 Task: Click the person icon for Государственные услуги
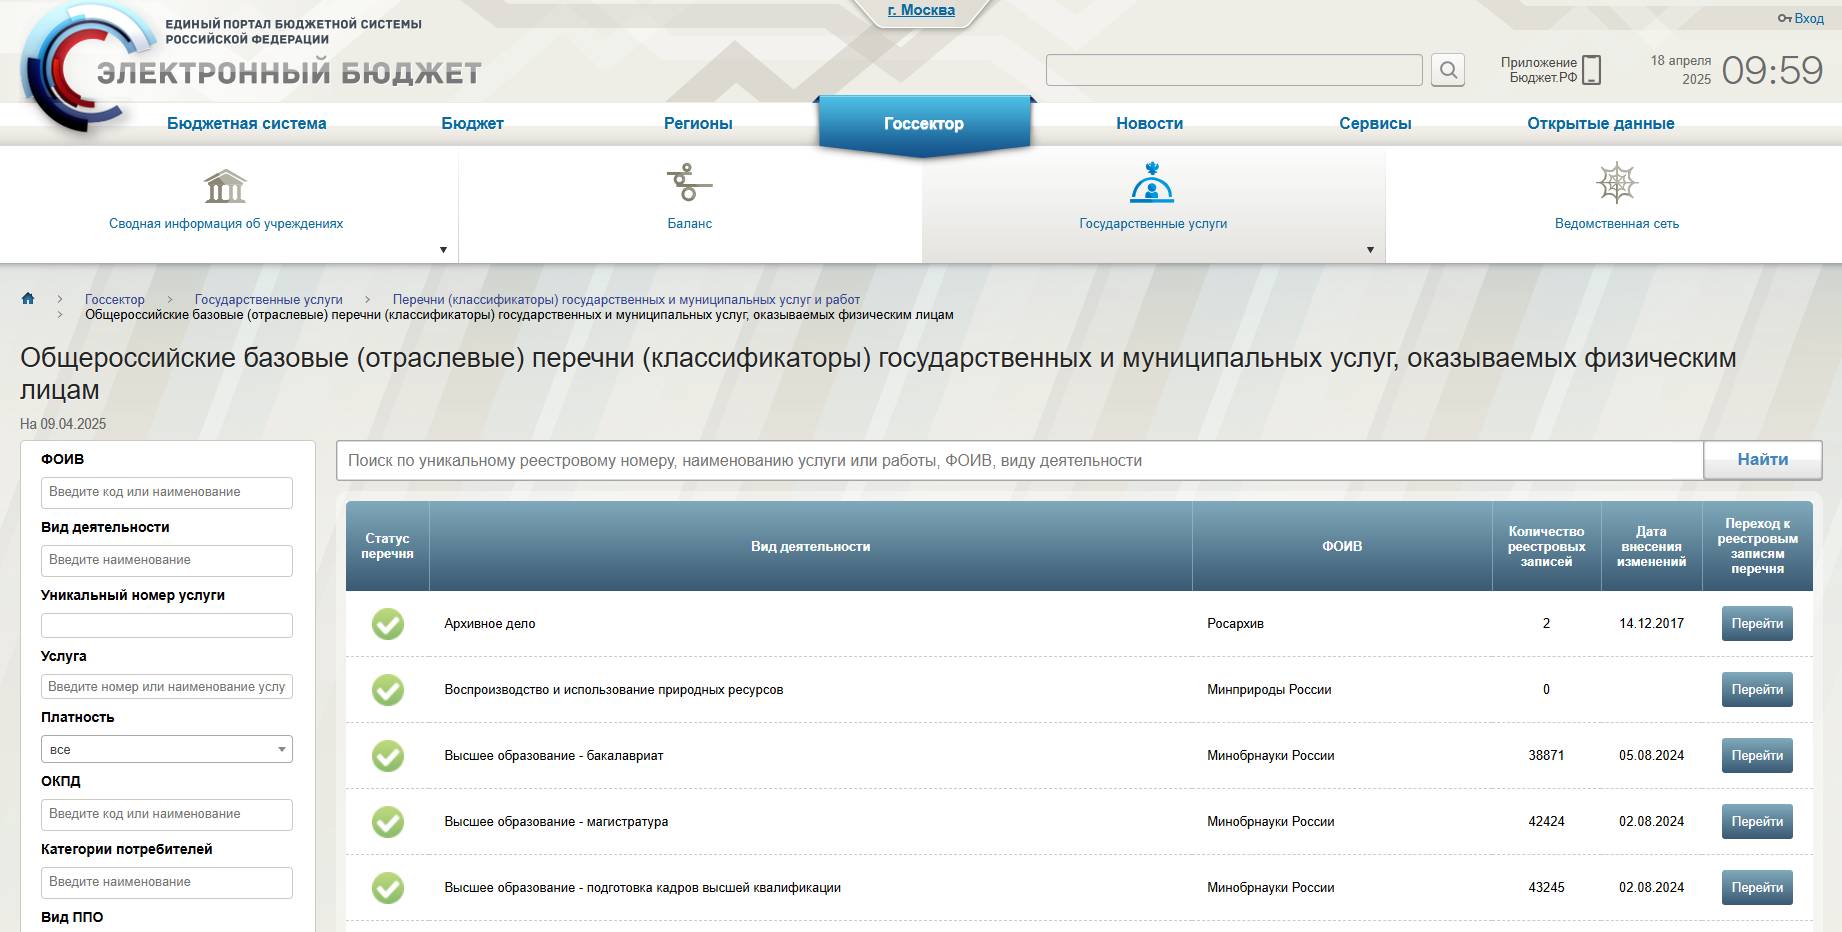[x=1152, y=184]
